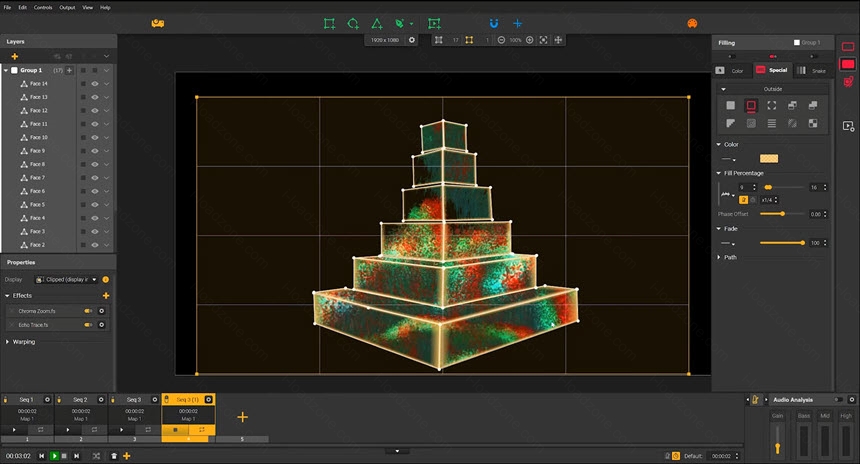The width and height of the screenshot is (860, 464).
Task: Click the orange projector output icon
Action: coord(158,23)
